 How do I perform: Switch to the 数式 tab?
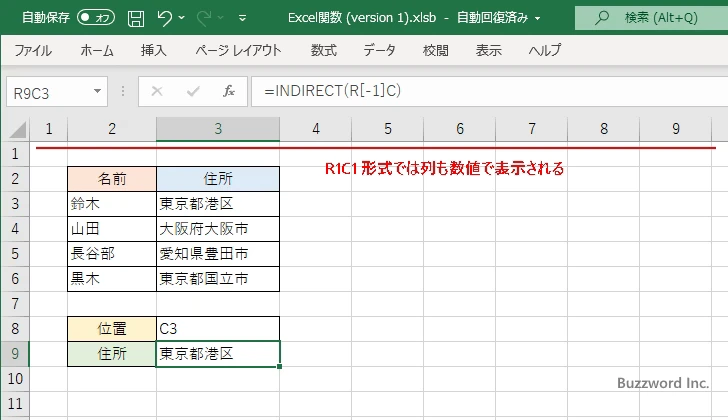324,50
